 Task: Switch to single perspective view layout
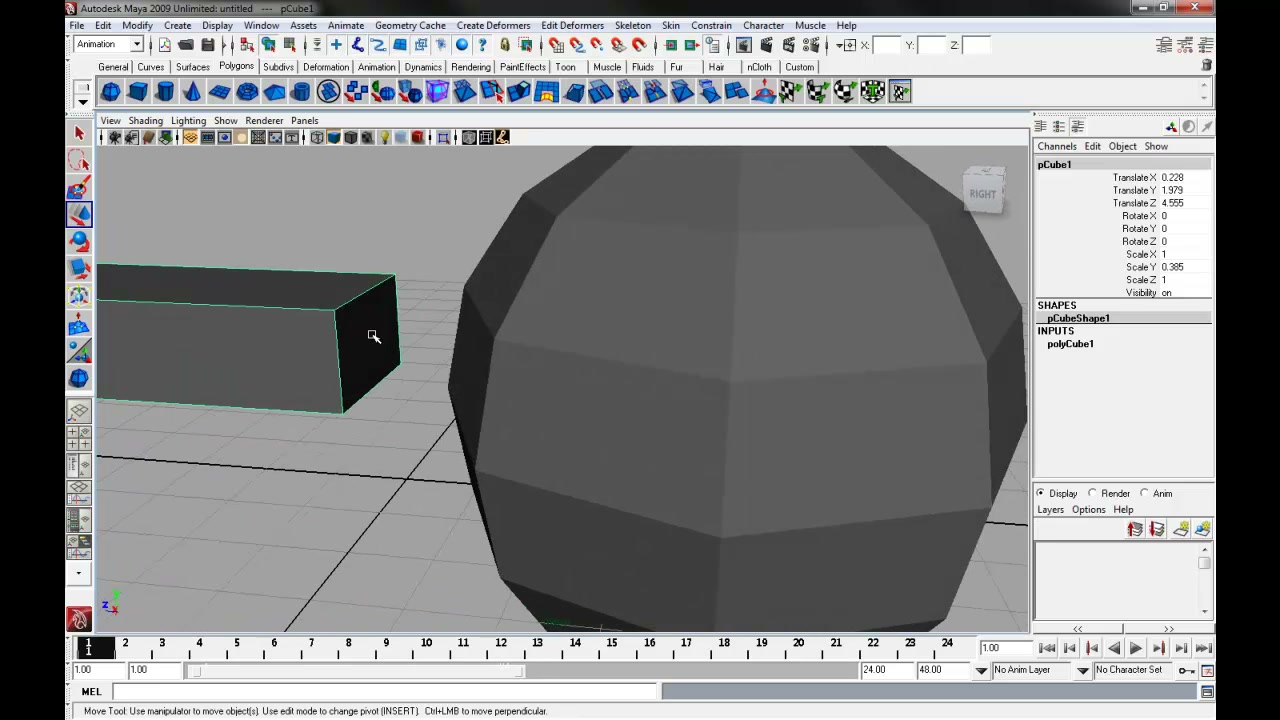[79, 411]
